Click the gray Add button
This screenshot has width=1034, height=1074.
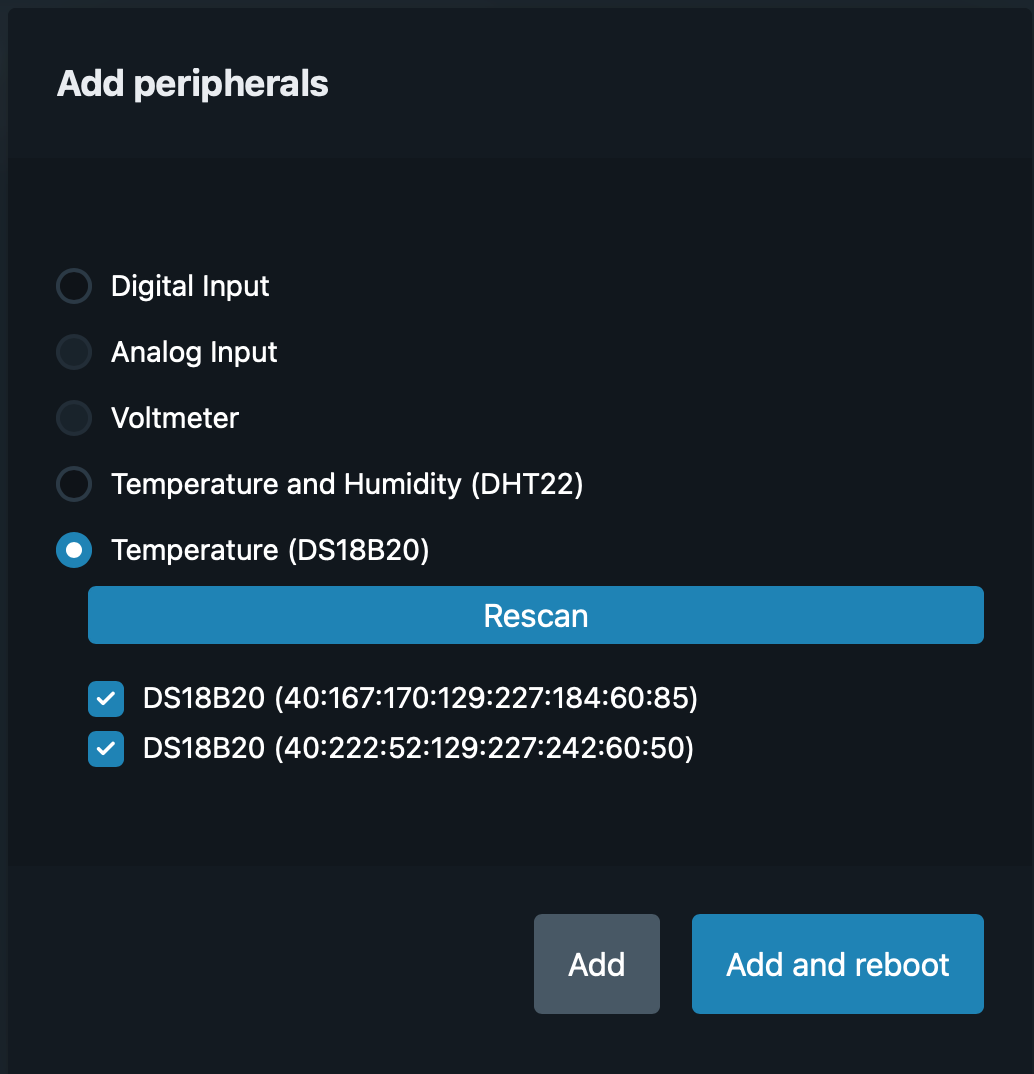click(597, 964)
